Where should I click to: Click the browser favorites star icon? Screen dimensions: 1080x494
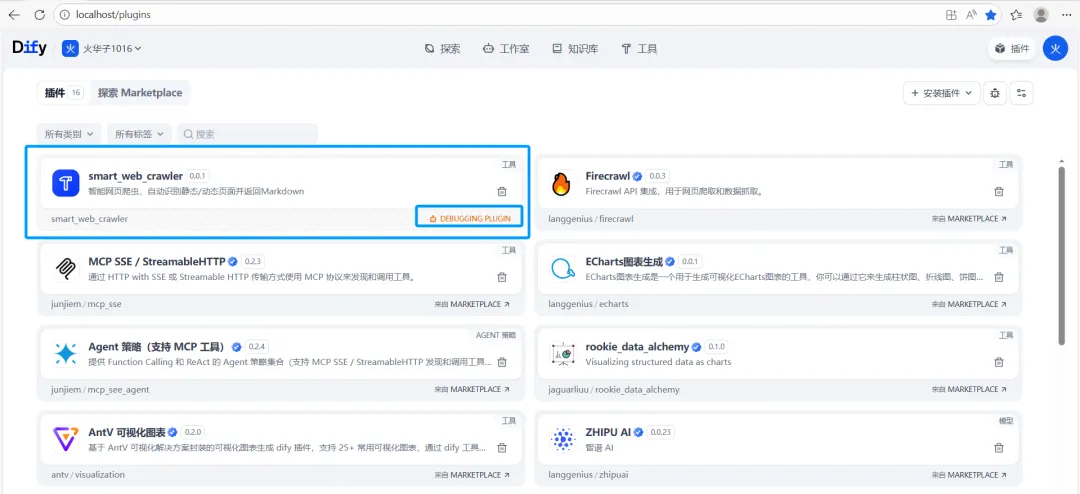(x=990, y=14)
